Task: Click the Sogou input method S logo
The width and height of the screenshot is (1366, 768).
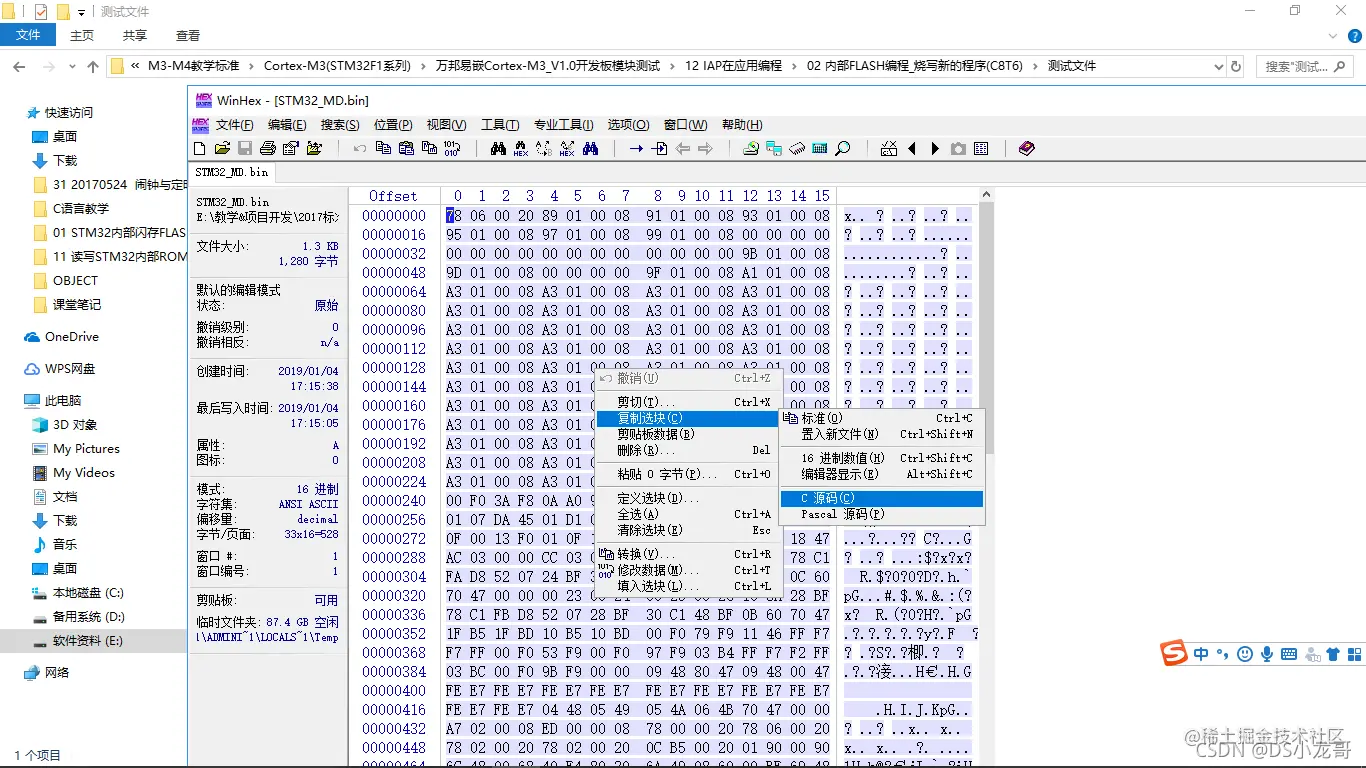Action: (1174, 654)
